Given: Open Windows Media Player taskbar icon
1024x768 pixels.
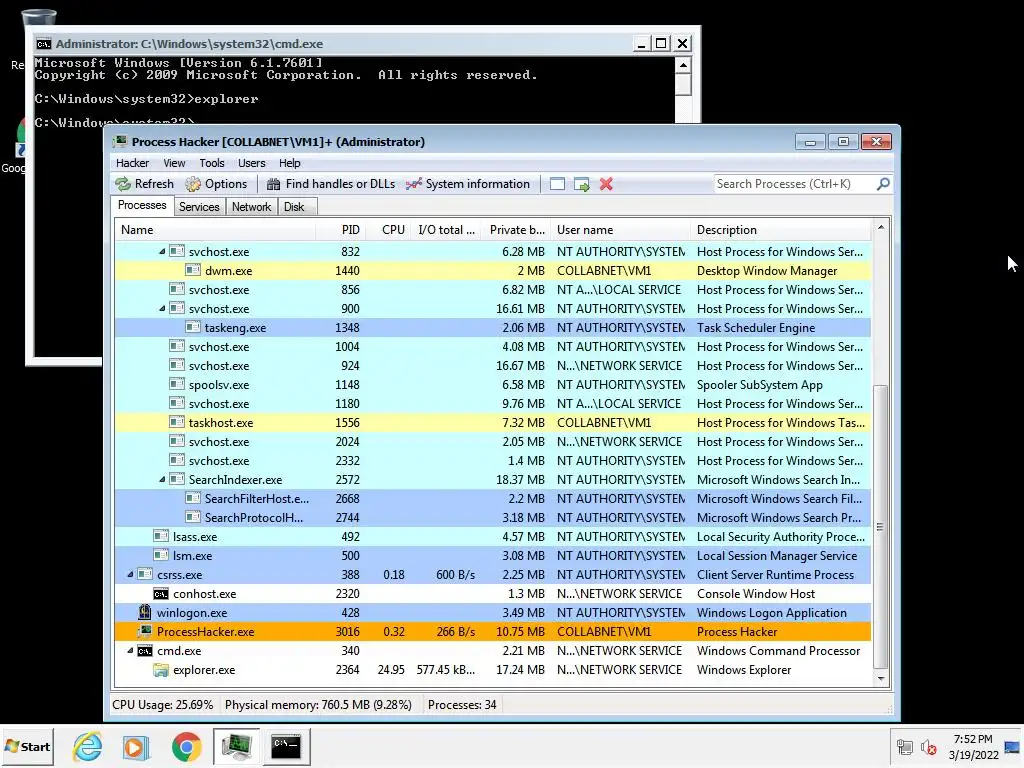Looking at the screenshot, I should [136, 746].
